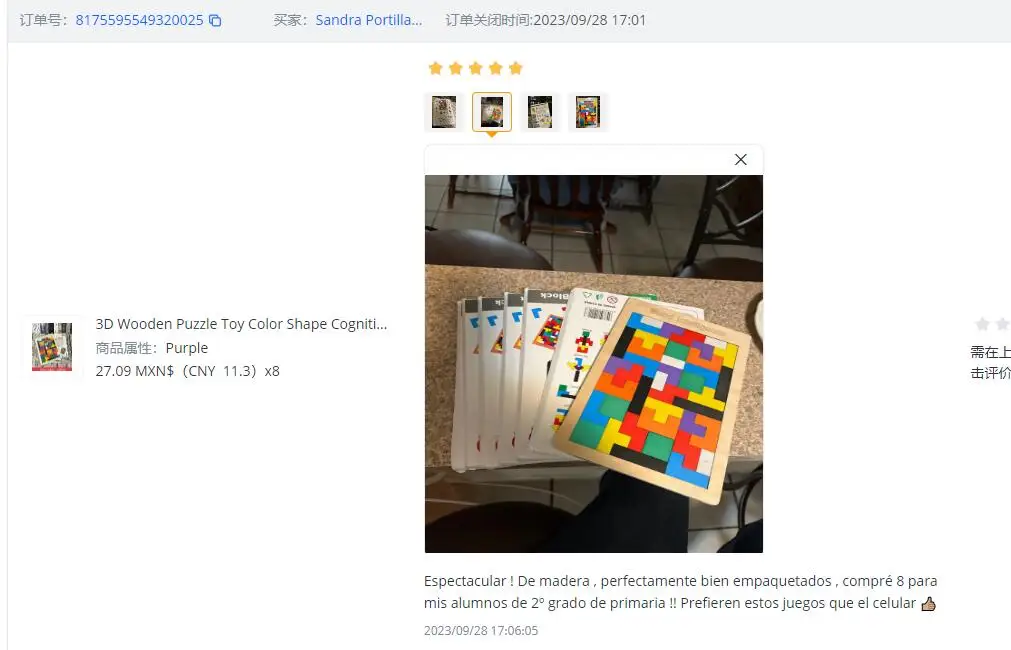The image size is (1011, 650).
Task: Click the first yellow rating star
Action: pyautogui.click(x=435, y=68)
